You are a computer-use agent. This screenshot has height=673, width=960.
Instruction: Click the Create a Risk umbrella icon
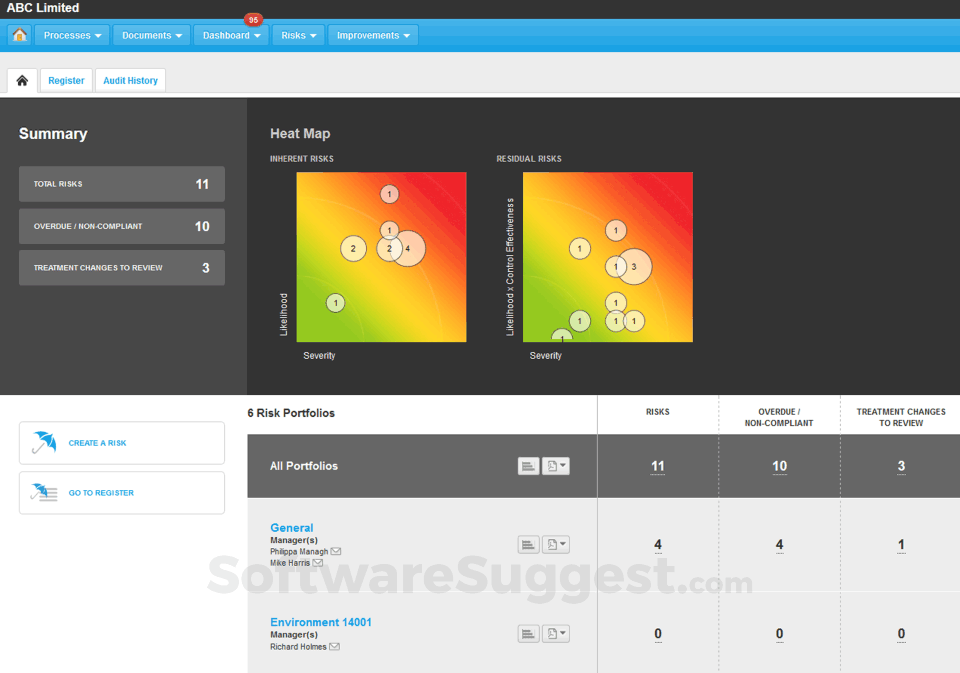pyautogui.click(x=44, y=441)
